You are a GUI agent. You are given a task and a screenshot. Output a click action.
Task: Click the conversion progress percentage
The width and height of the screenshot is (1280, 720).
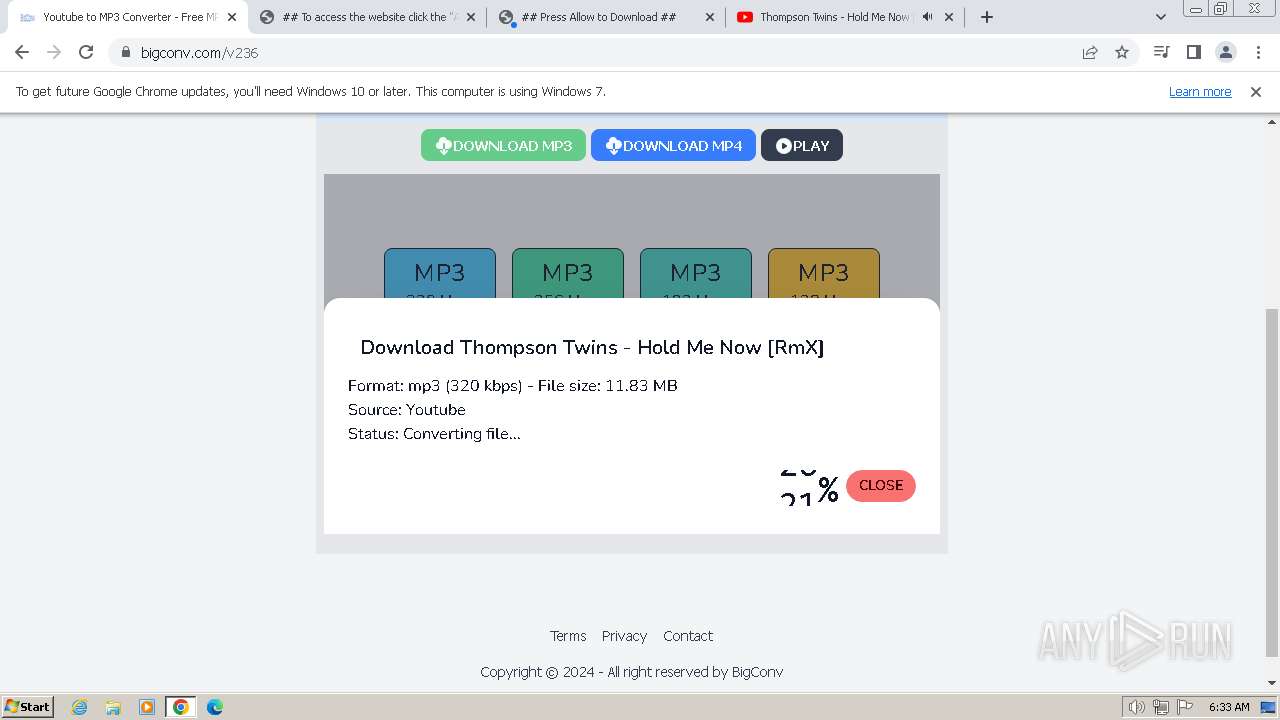tap(809, 487)
